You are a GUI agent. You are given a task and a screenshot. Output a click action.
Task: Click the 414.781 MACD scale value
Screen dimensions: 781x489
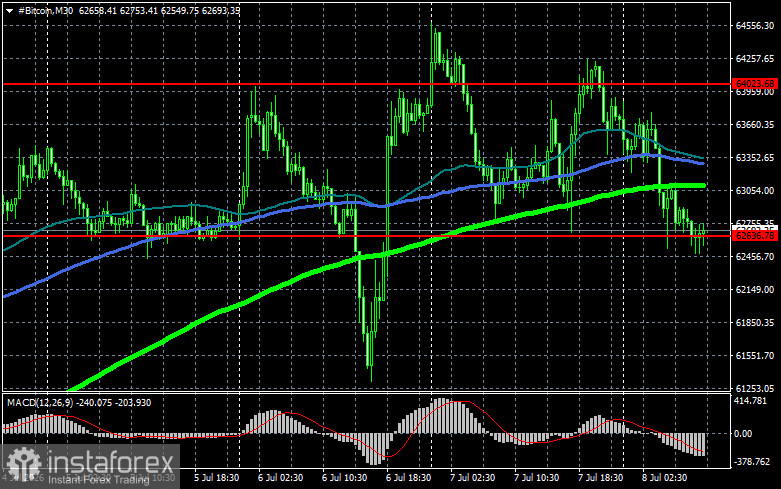751,401
